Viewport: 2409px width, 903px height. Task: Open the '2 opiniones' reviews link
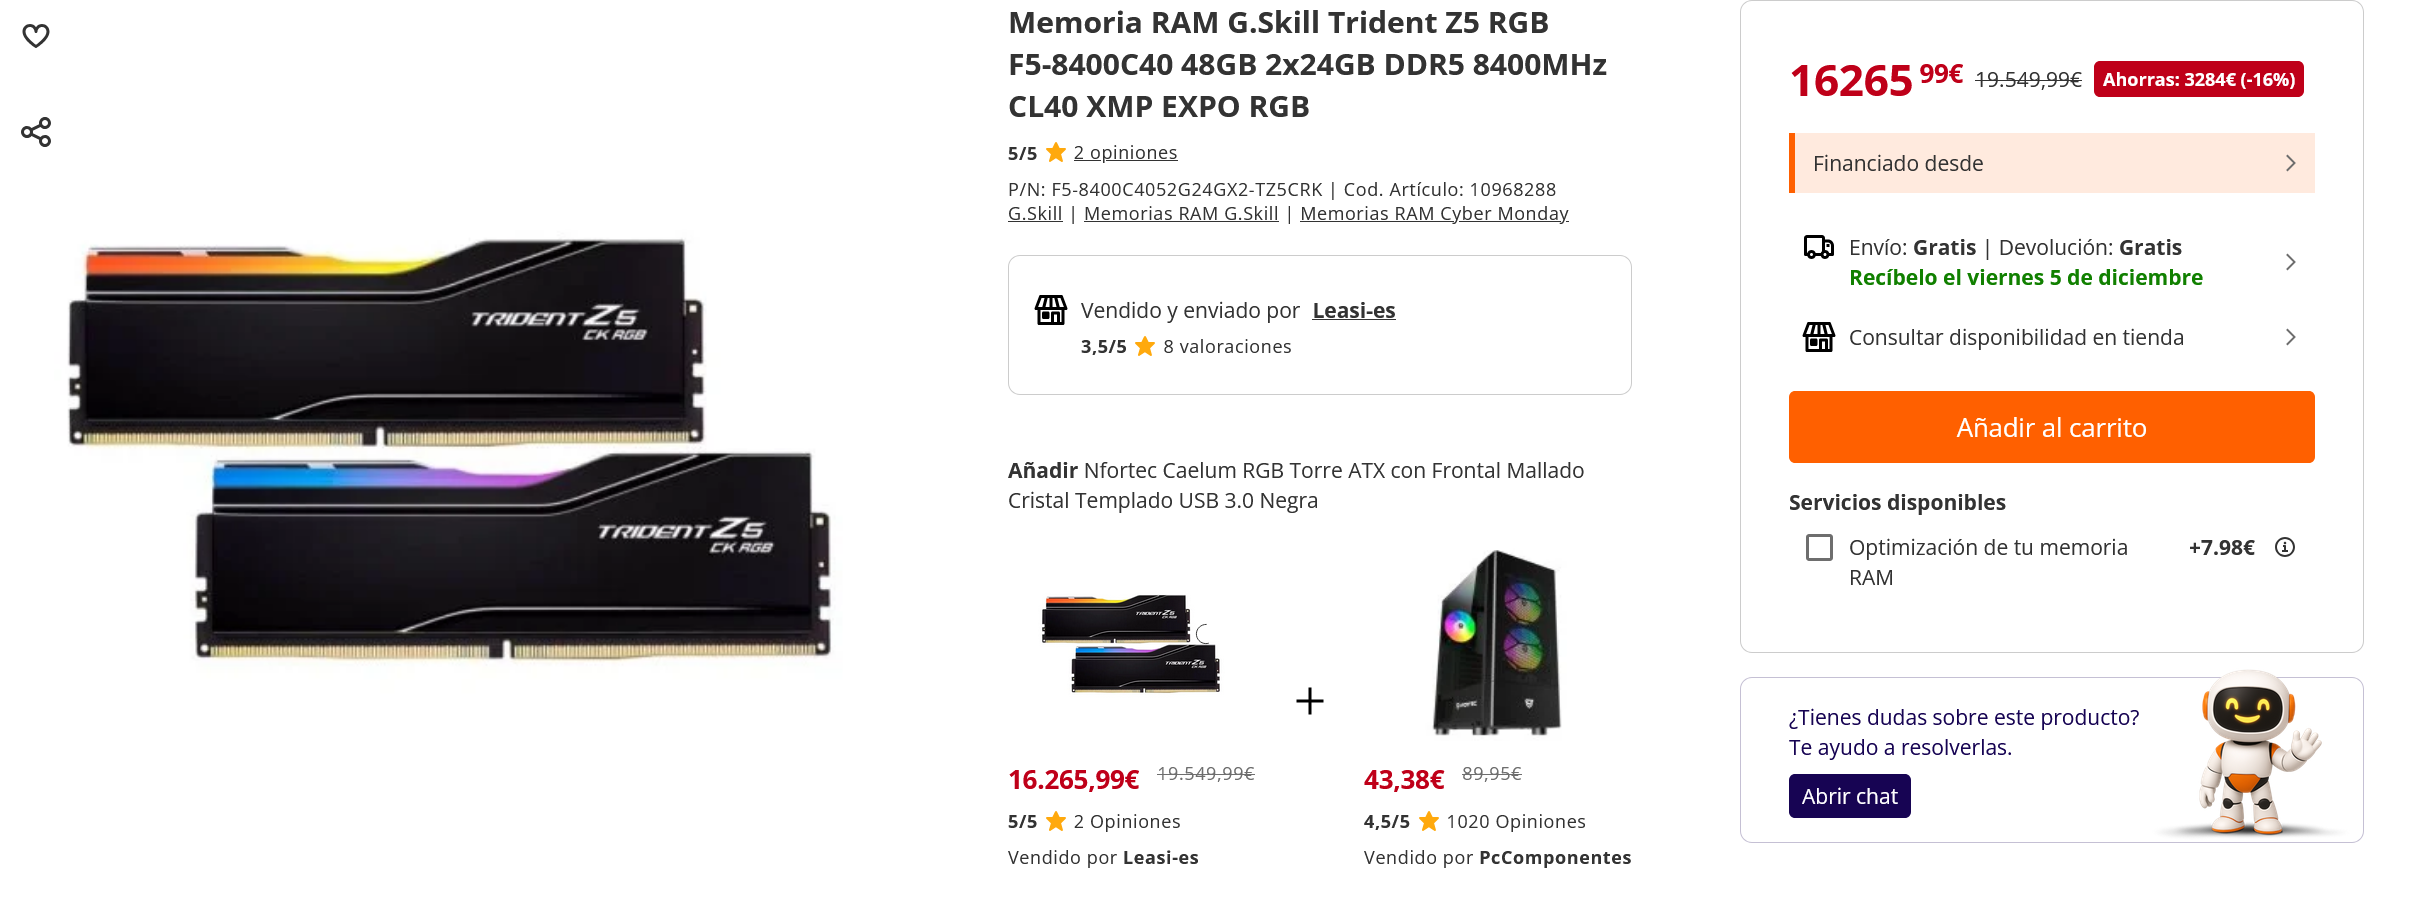pyautogui.click(x=1125, y=153)
